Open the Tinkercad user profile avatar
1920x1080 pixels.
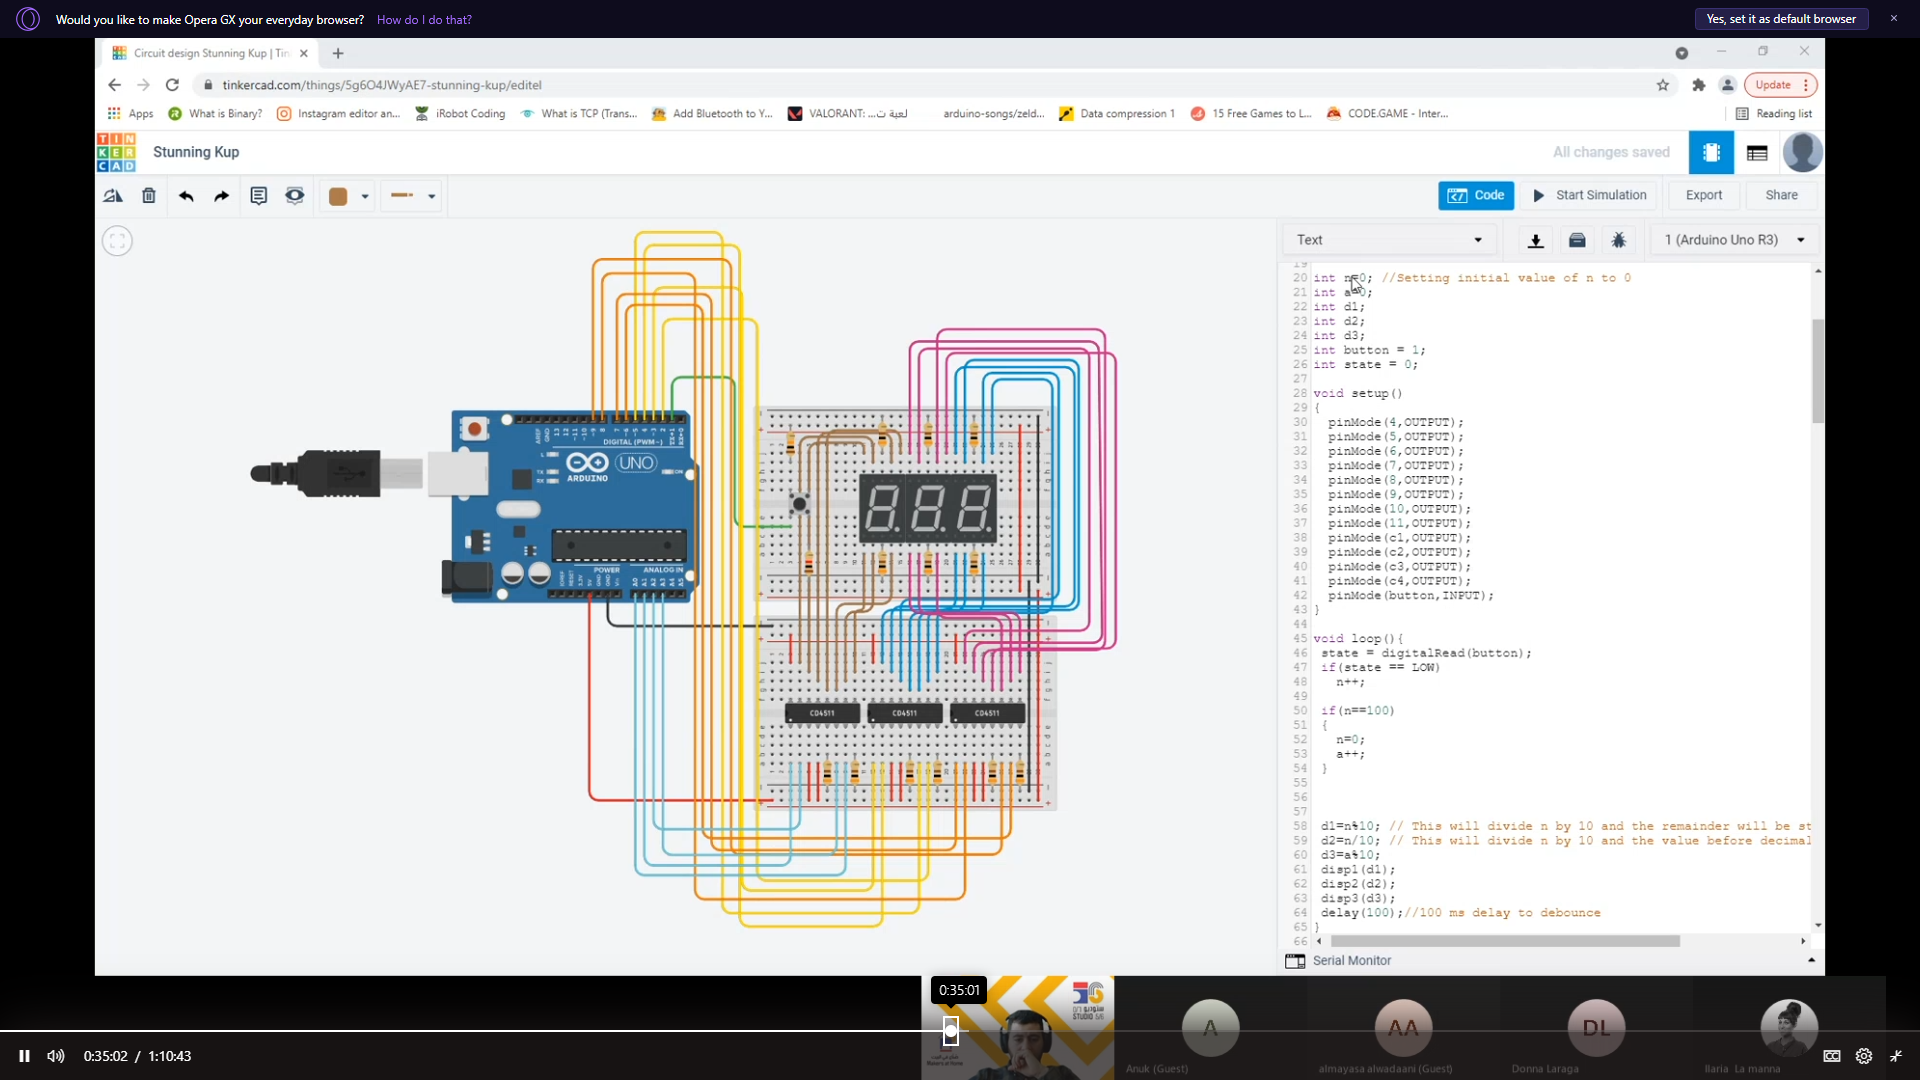(x=1802, y=152)
